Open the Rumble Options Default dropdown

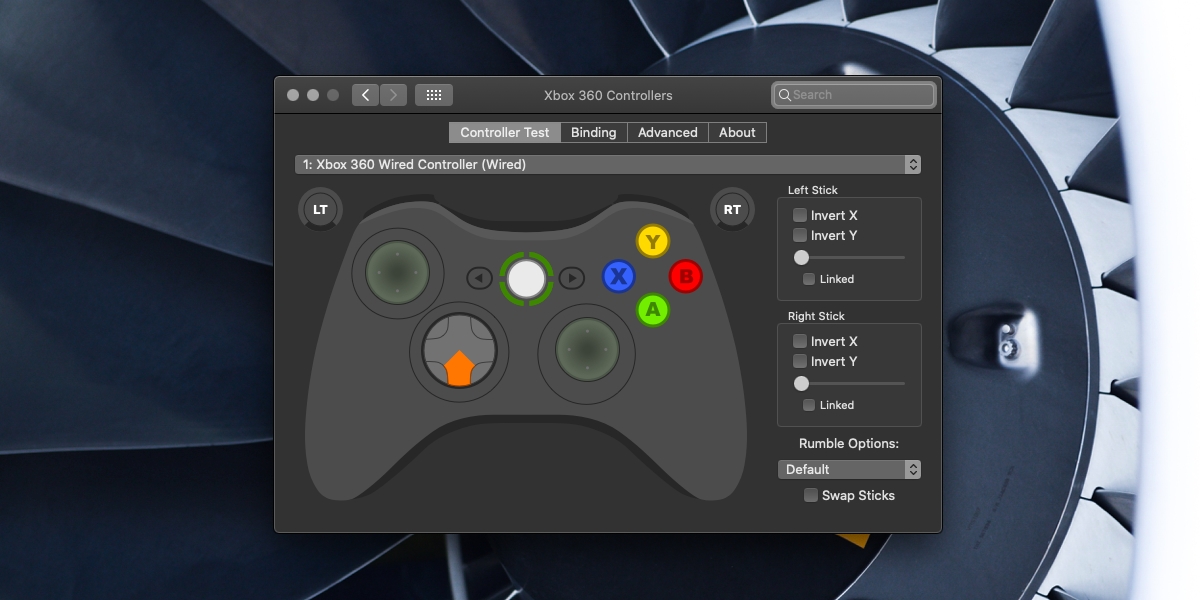coord(849,469)
